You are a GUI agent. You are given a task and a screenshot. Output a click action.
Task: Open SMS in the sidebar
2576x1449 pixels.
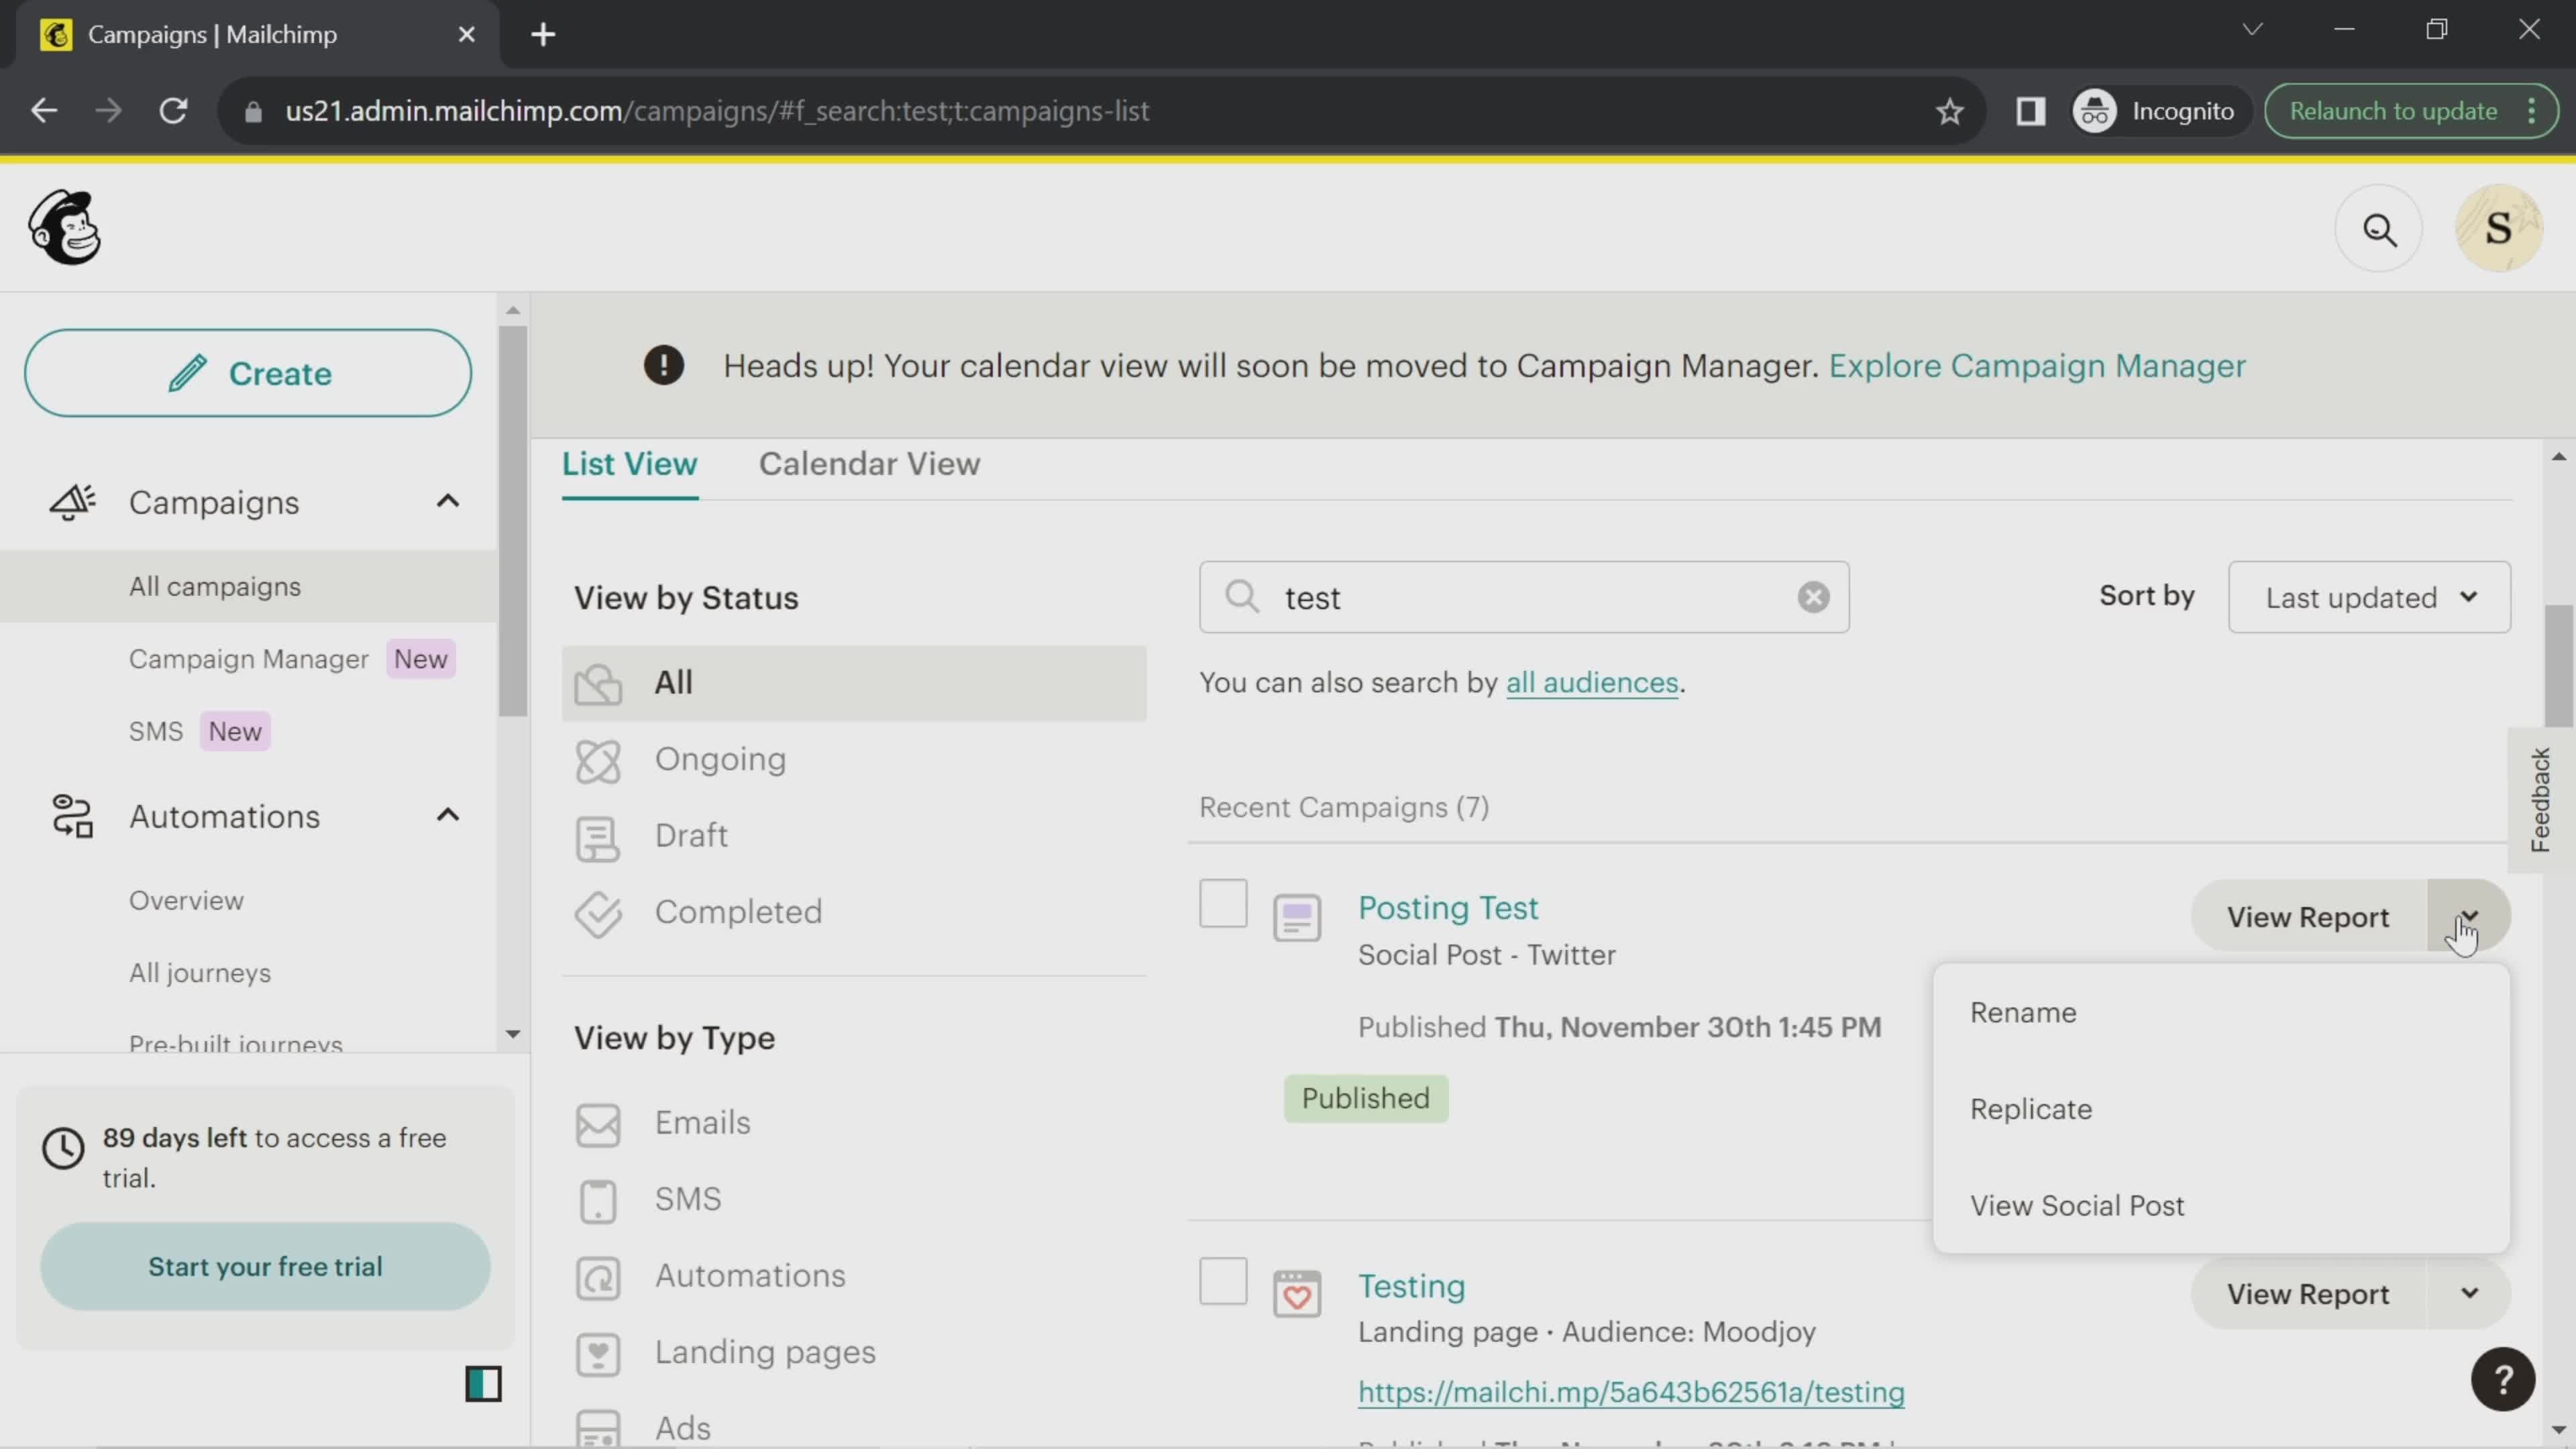point(156,731)
